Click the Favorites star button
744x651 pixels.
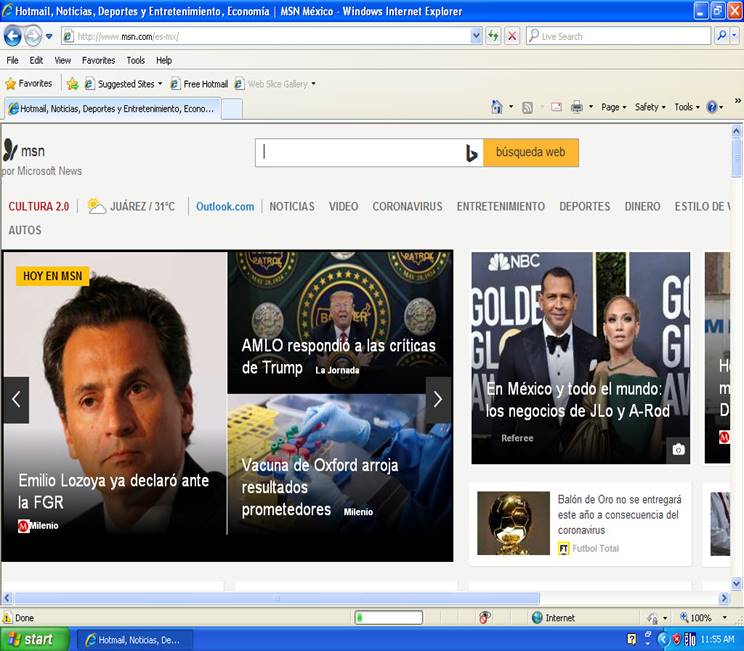pos(29,84)
